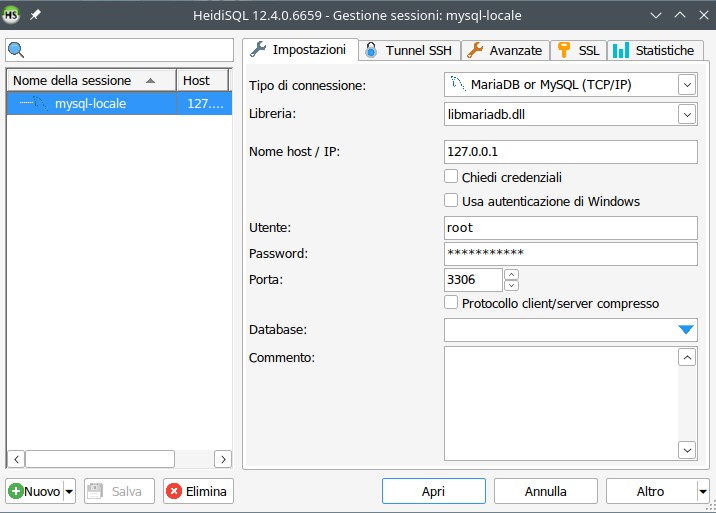Click the Altro button
Image resolution: width=716 pixels, height=513 pixels.
[651, 492]
